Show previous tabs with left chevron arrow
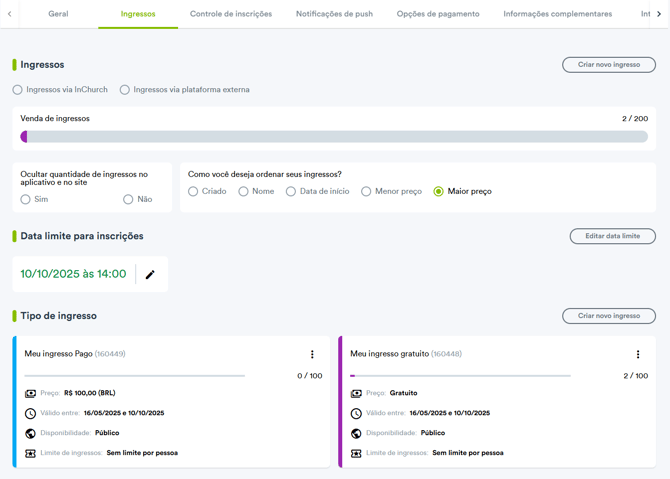 [9, 14]
